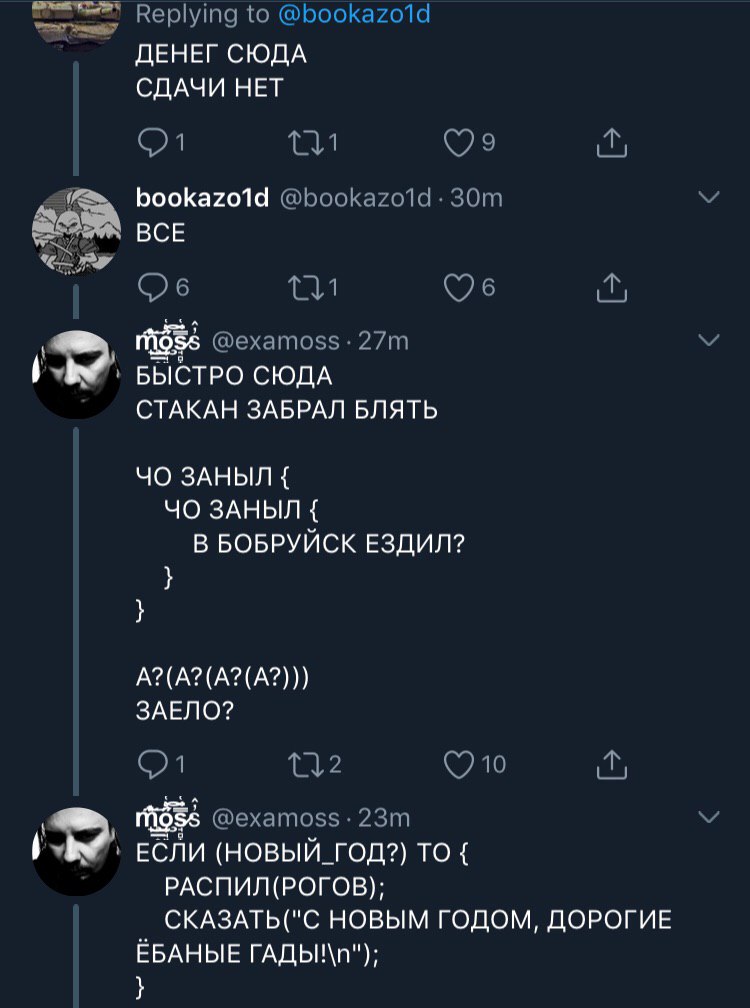Retweet bookazo1d's ВСЕ tweet

pos(305,288)
